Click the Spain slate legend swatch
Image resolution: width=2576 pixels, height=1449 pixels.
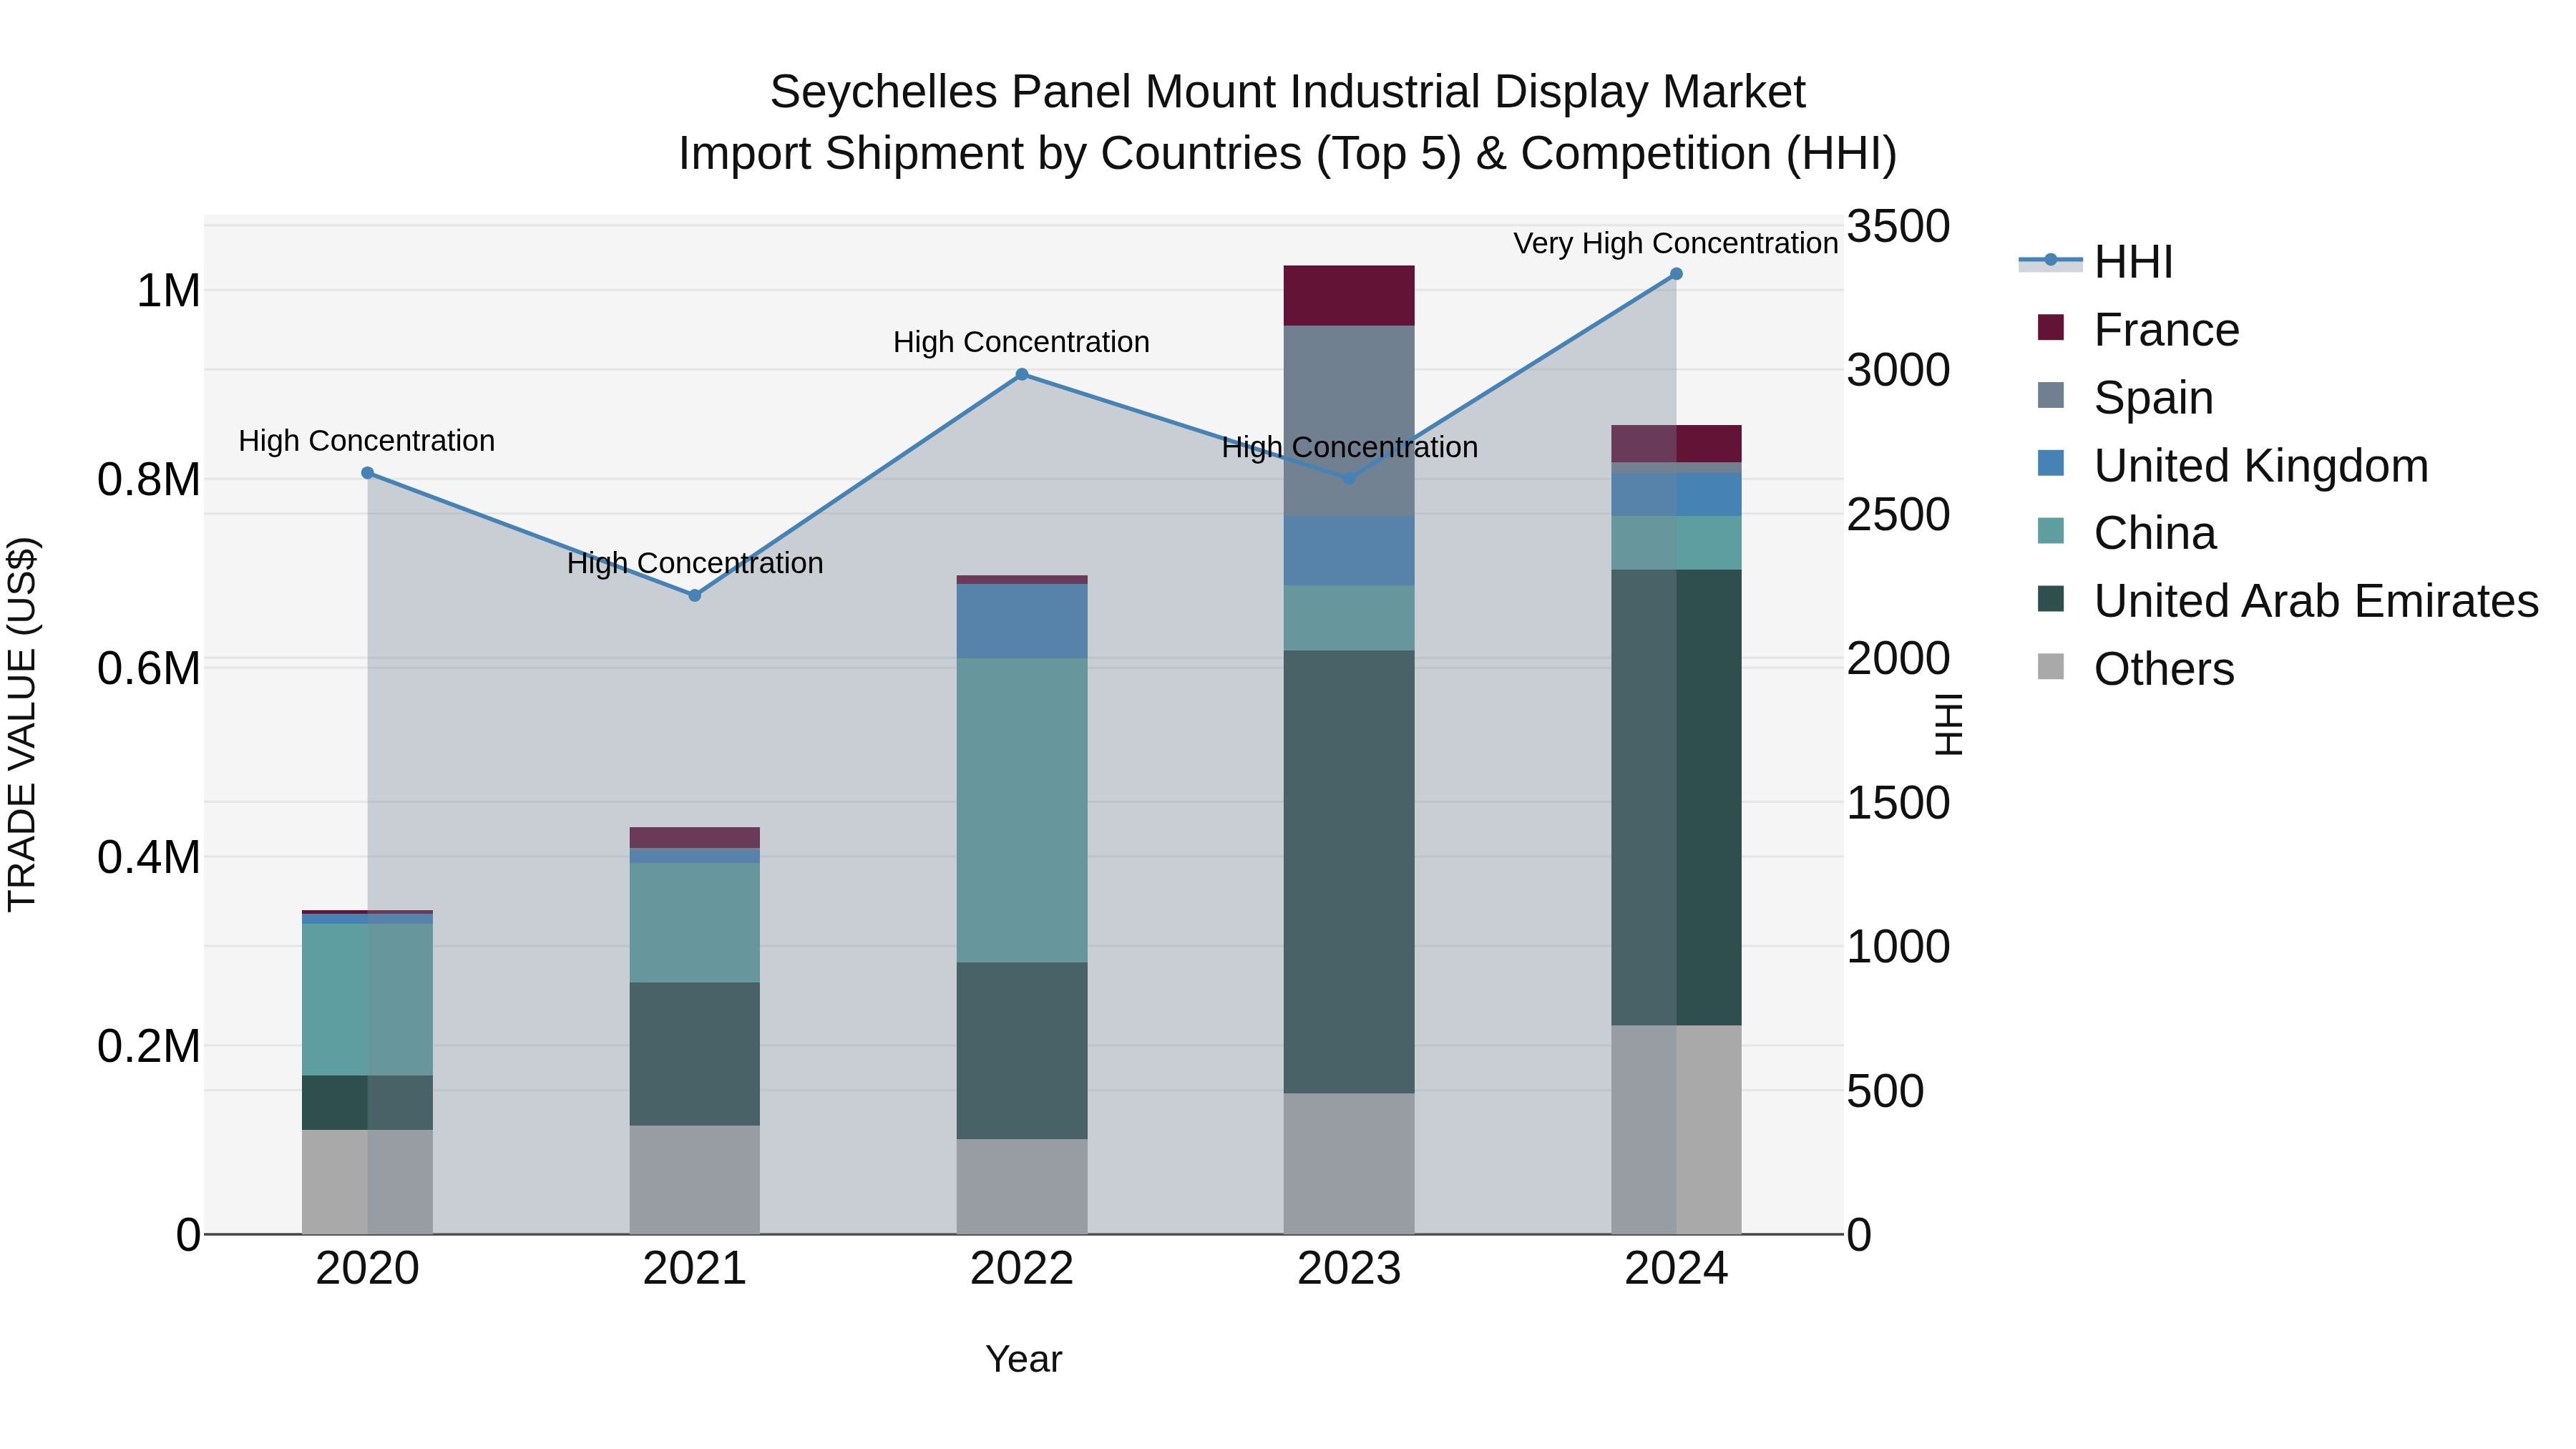pyautogui.click(x=2050, y=395)
